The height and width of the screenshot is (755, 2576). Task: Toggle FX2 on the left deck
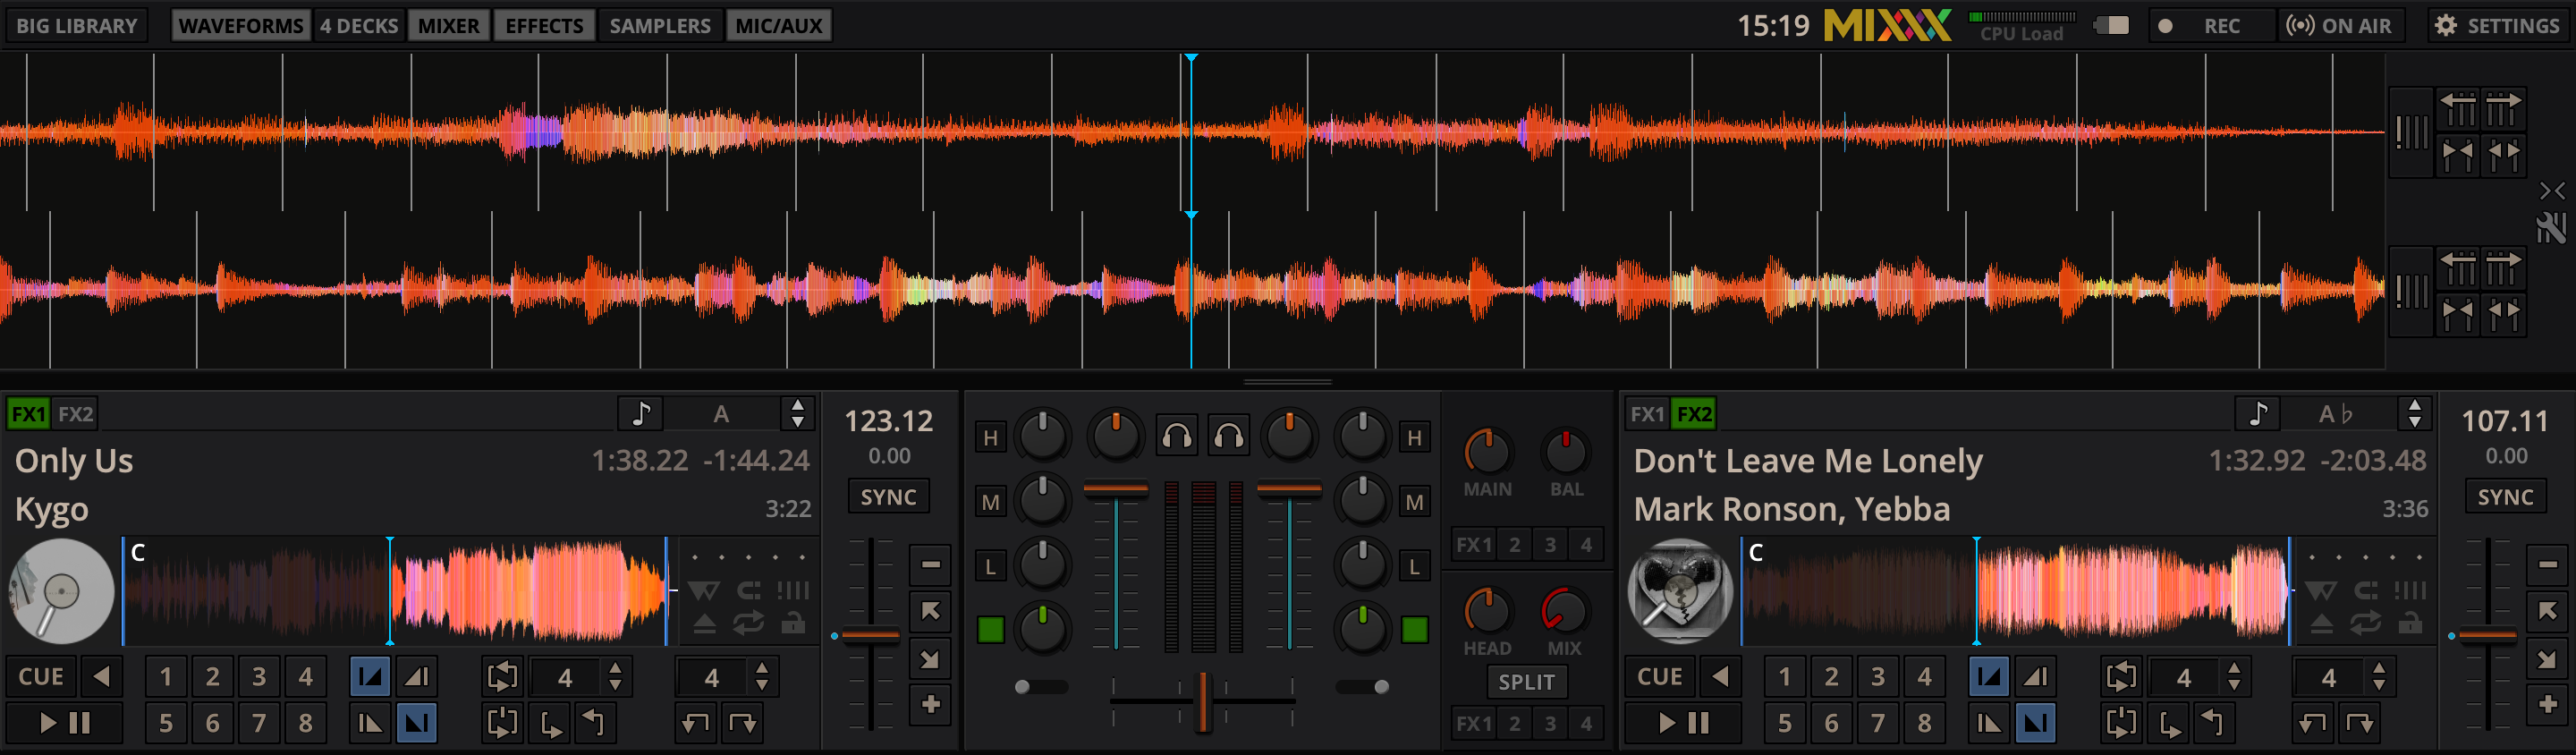(x=75, y=414)
